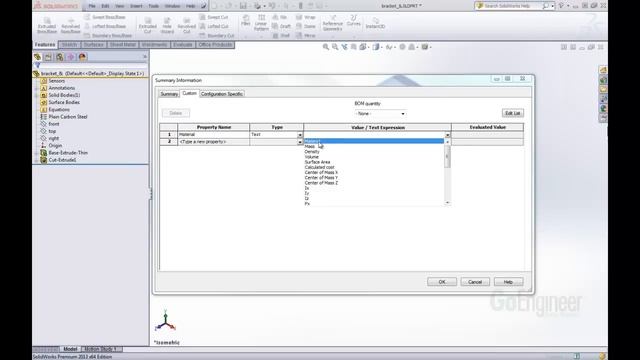Select the Mirror tool

pyautogui.click(x=306, y=36)
